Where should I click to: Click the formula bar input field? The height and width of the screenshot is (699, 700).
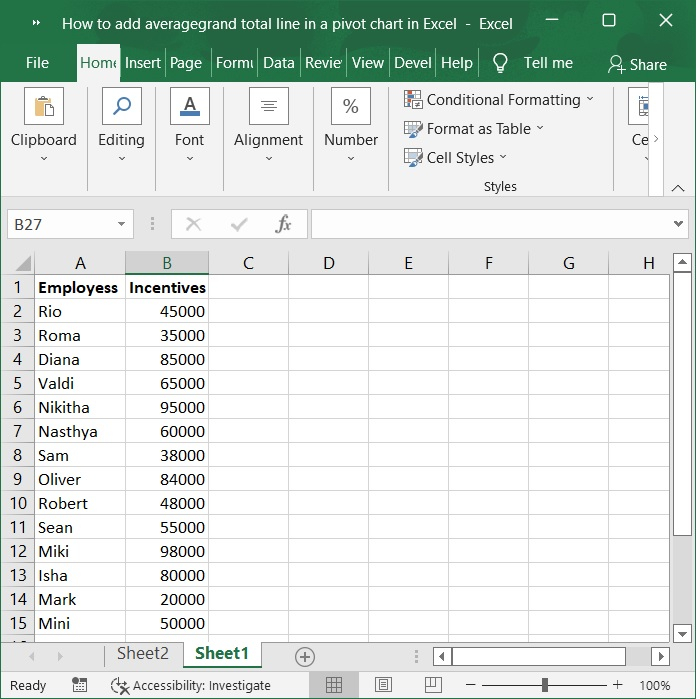pyautogui.click(x=491, y=224)
